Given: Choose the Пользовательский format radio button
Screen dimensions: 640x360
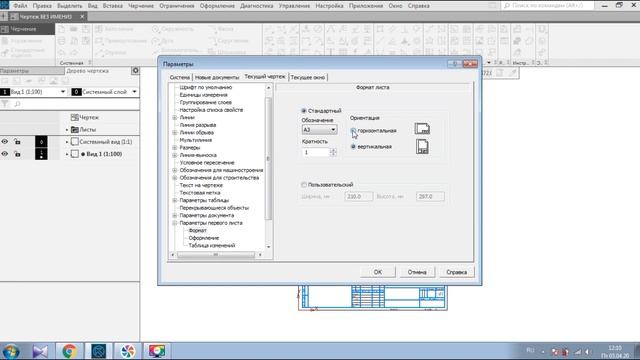Looking at the screenshot, I should pyautogui.click(x=304, y=185).
